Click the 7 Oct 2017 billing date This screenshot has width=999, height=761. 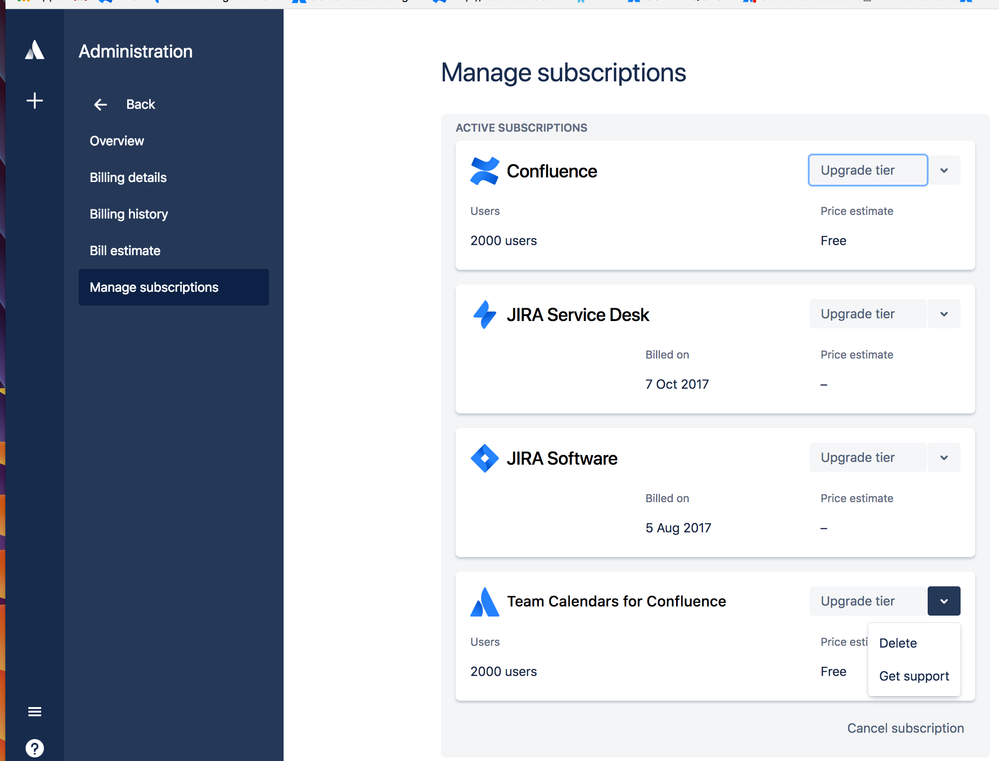[677, 384]
